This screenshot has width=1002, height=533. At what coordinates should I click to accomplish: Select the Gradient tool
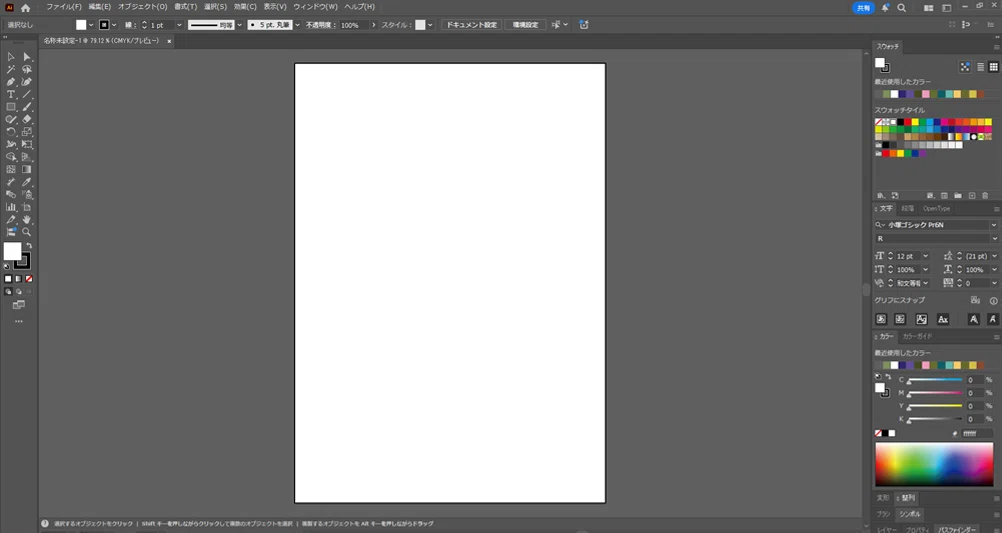click(x=27, y=169)
